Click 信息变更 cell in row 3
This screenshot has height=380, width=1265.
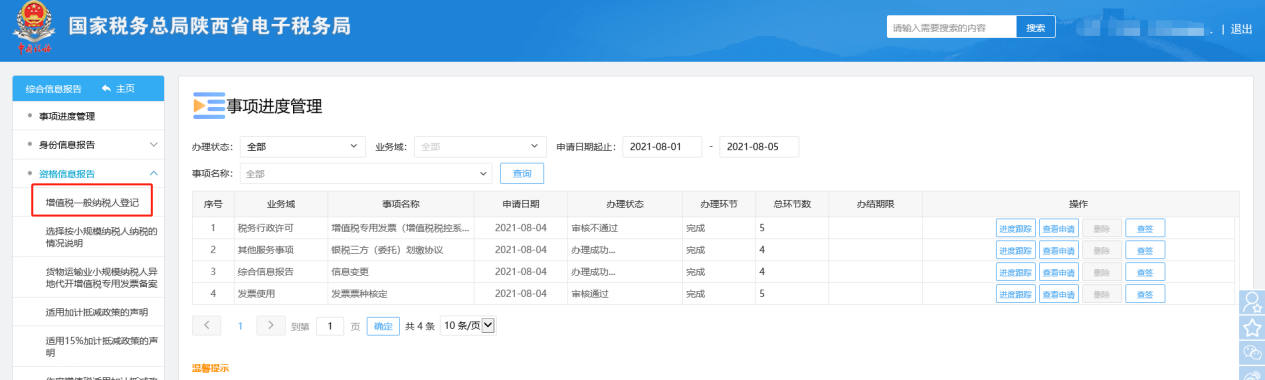click(x=401, y=272)
